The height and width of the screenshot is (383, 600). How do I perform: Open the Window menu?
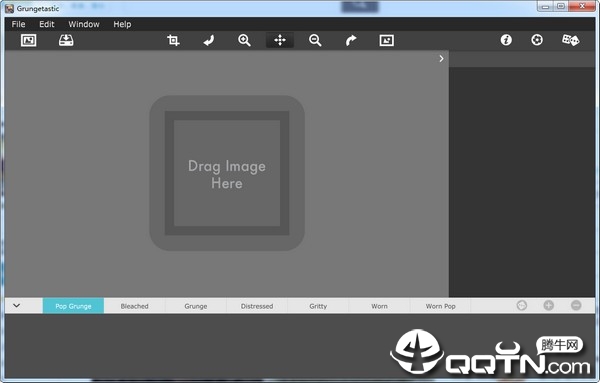point(84,24)
